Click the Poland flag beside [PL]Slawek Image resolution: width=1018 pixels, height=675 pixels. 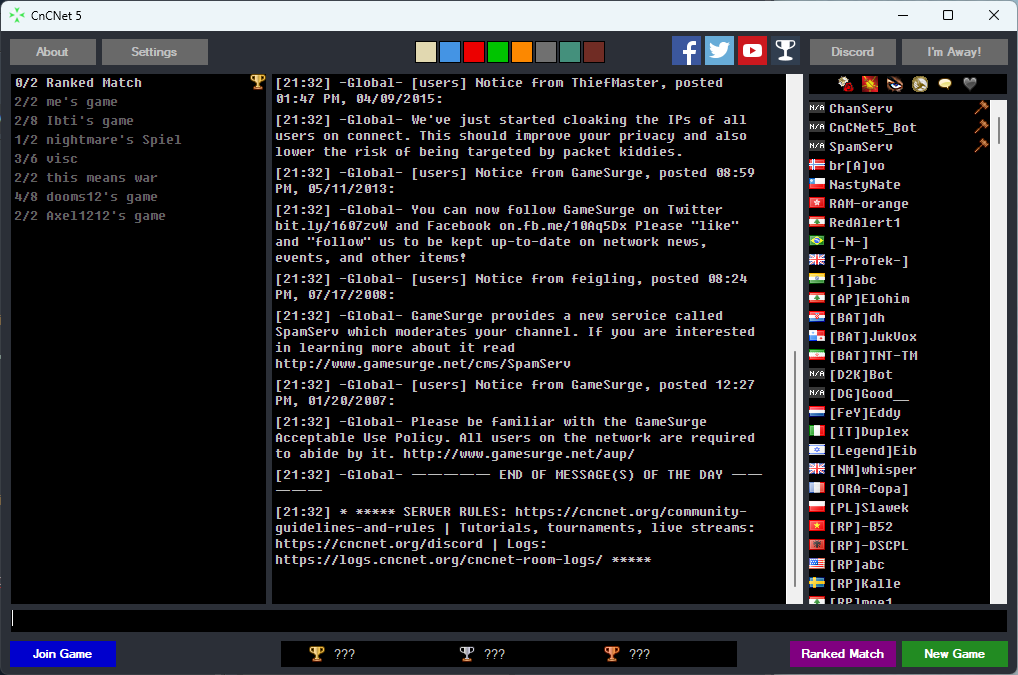(817, 507)
